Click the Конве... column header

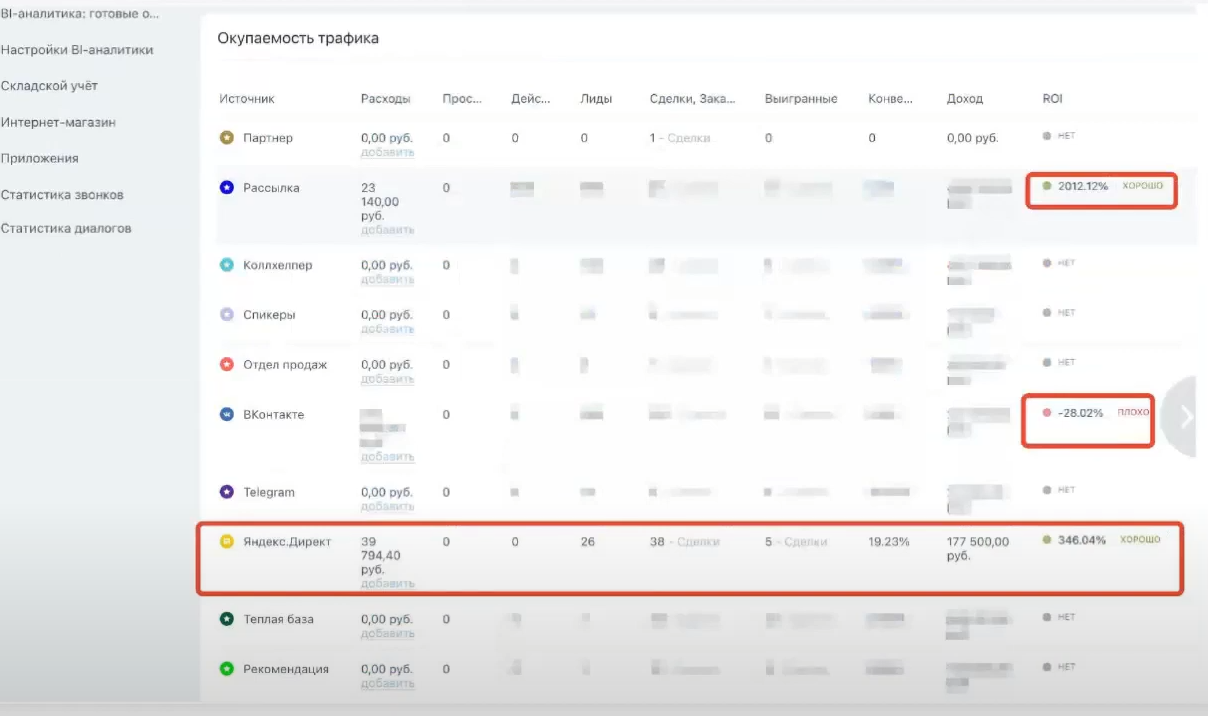890,99
